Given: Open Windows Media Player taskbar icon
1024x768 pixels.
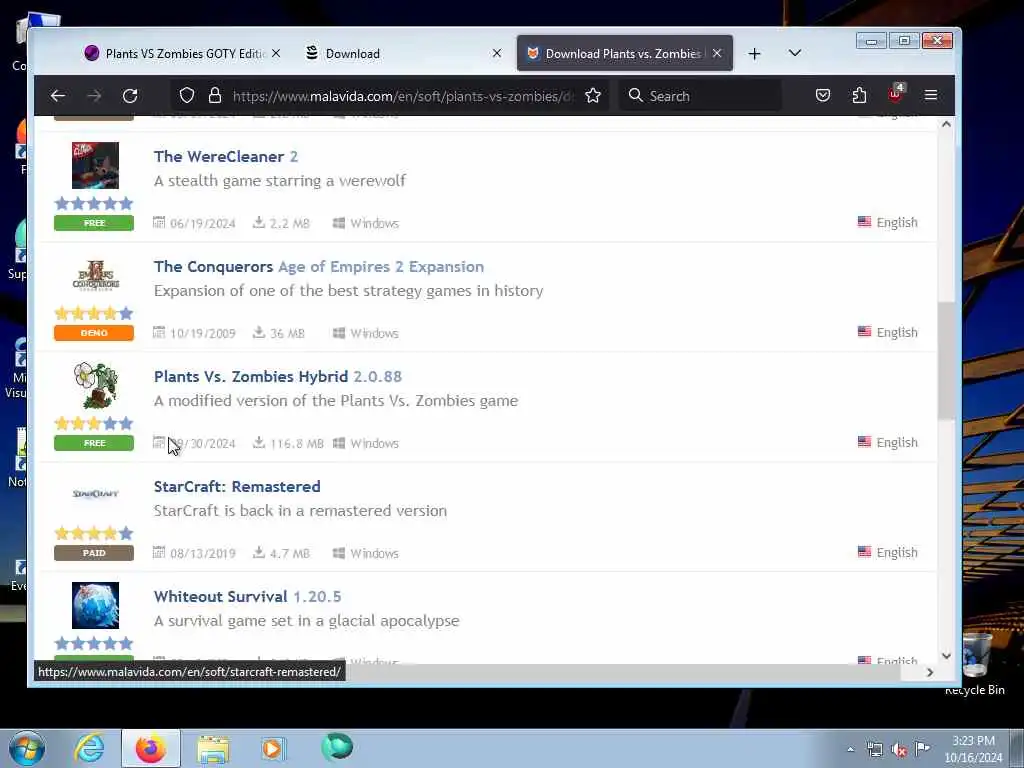Looking at the screenshot, I should [x=273, y=748].
